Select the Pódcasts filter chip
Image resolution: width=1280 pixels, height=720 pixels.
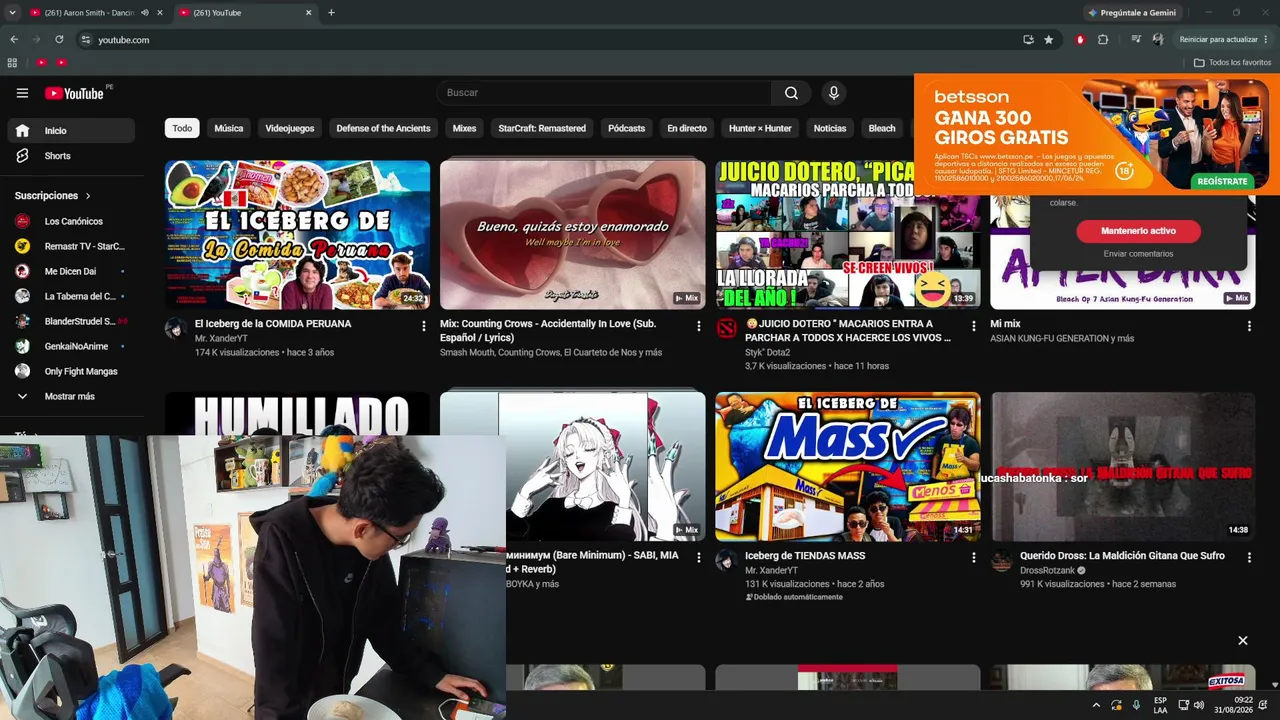(626, 128)
